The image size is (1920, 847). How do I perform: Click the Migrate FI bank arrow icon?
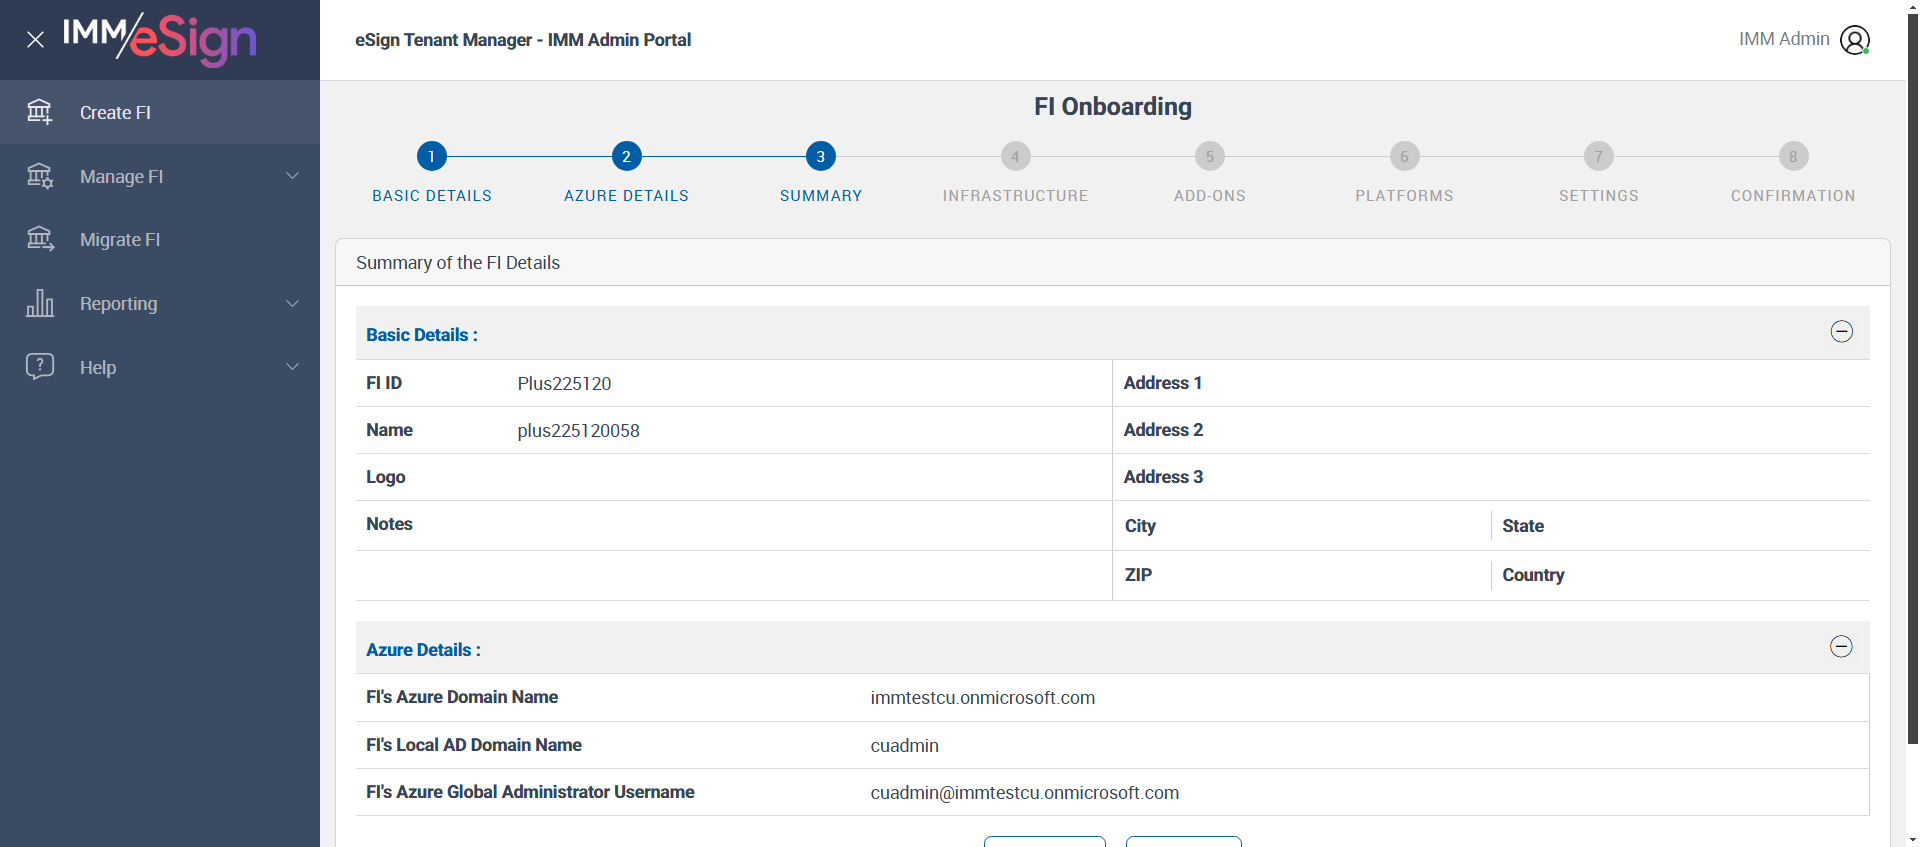click(x=40, y=239)
